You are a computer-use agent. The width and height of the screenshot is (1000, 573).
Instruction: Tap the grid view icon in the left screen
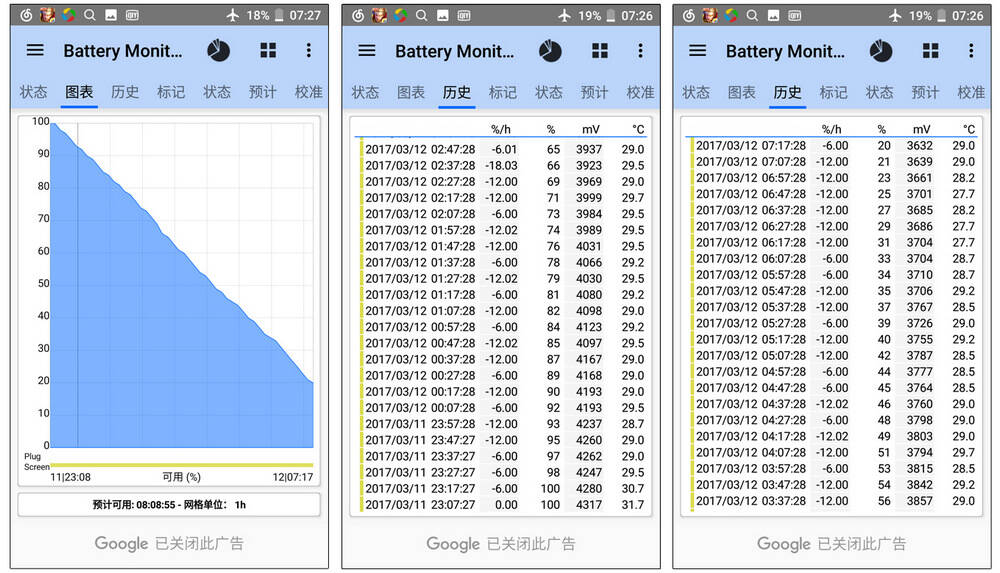coord(268,51)
